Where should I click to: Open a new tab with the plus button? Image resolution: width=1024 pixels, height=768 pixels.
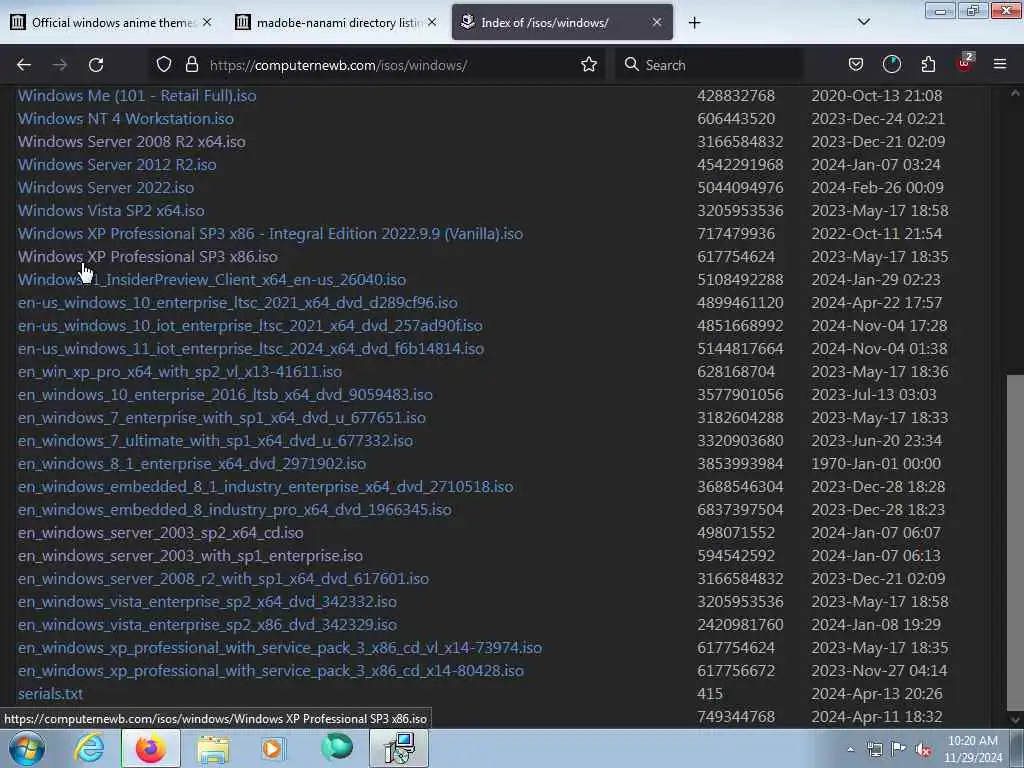(694, 23)
